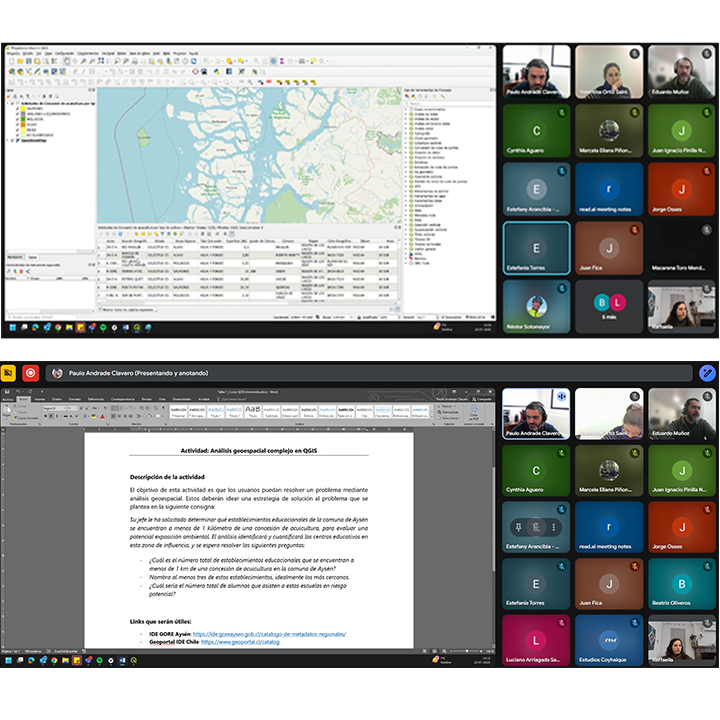The image size is (720, 720).
Task: Collapse the Solicitudes de Concesión layer group
Action: coord(5,103)
